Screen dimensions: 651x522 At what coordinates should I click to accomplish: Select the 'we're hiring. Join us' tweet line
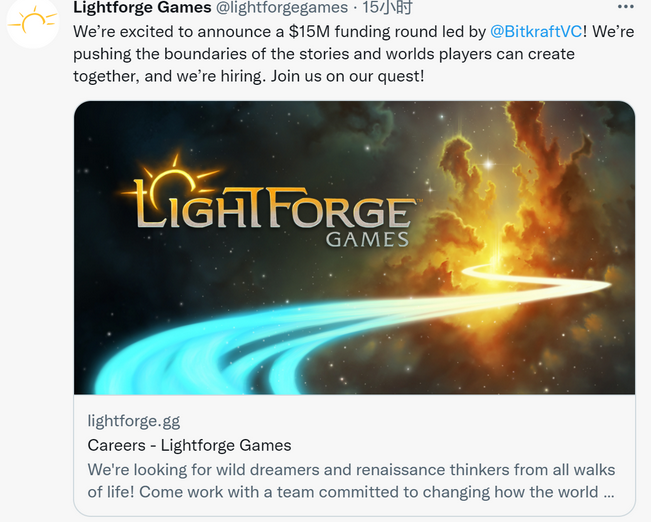249,76
